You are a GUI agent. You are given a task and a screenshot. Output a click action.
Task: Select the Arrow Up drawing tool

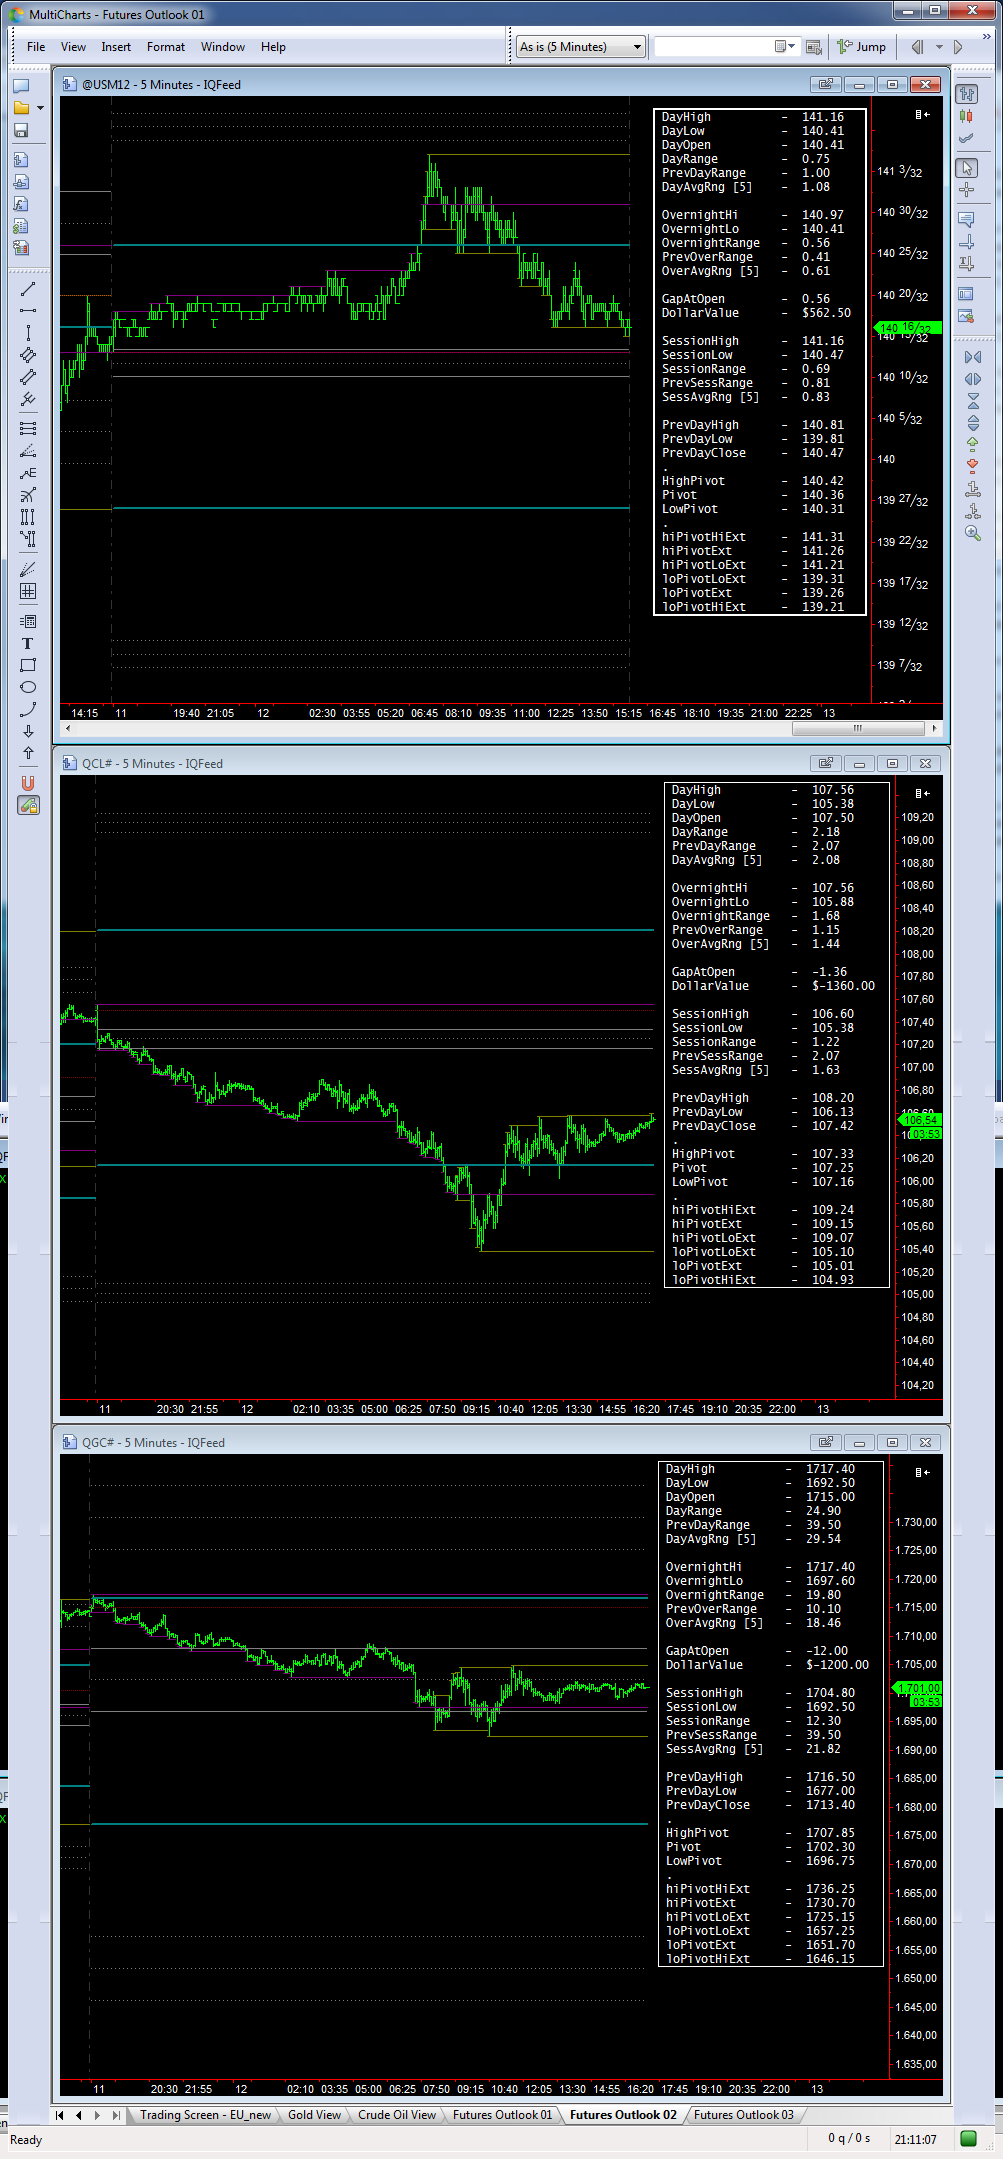click(28, 753)
